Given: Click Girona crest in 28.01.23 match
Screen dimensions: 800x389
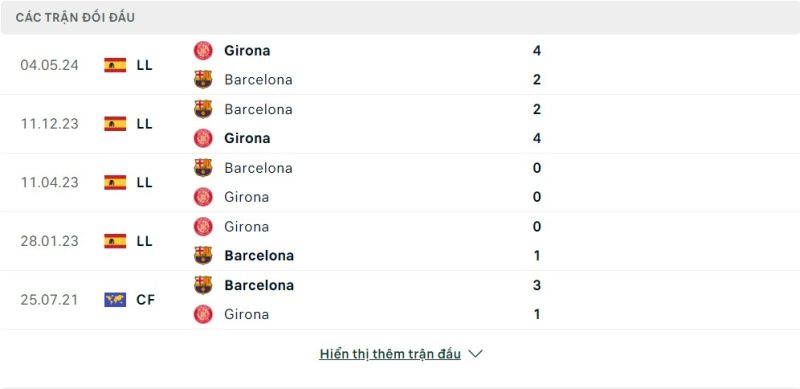Looking at the screenshot, I should [203, 227].
